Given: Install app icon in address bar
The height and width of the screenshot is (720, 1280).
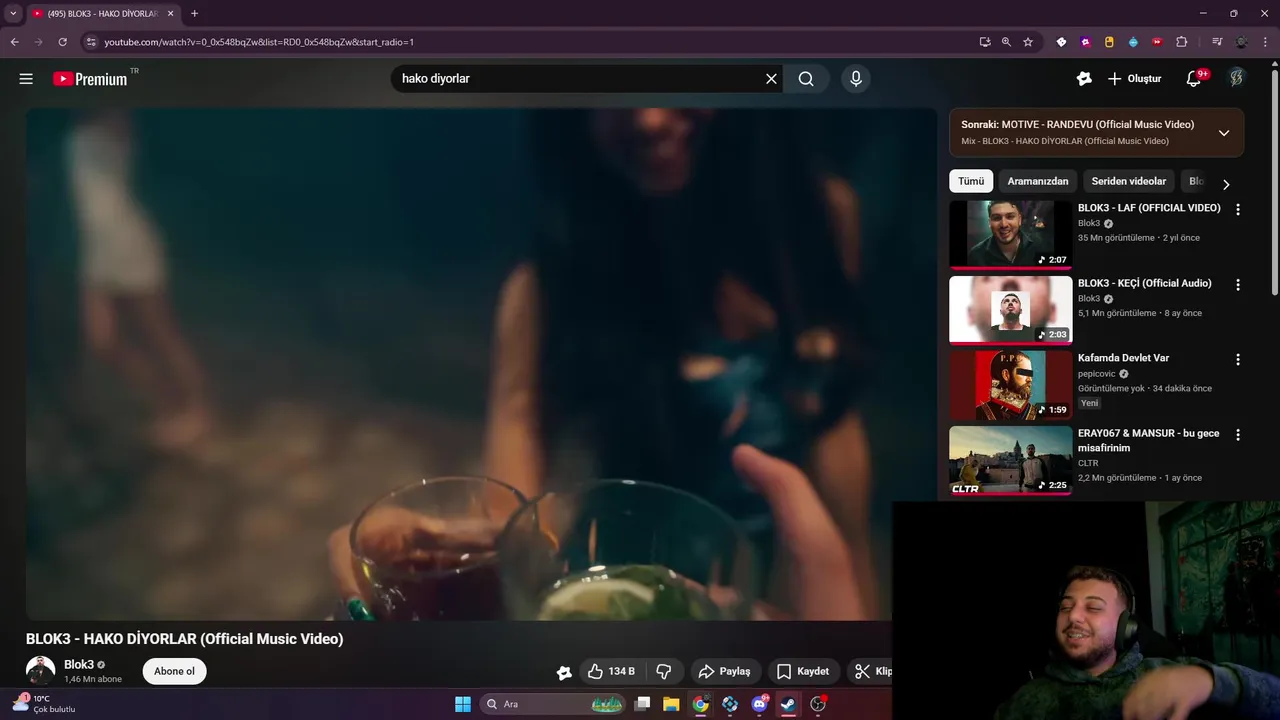Looking at the screenshot, I should point(985,42).
